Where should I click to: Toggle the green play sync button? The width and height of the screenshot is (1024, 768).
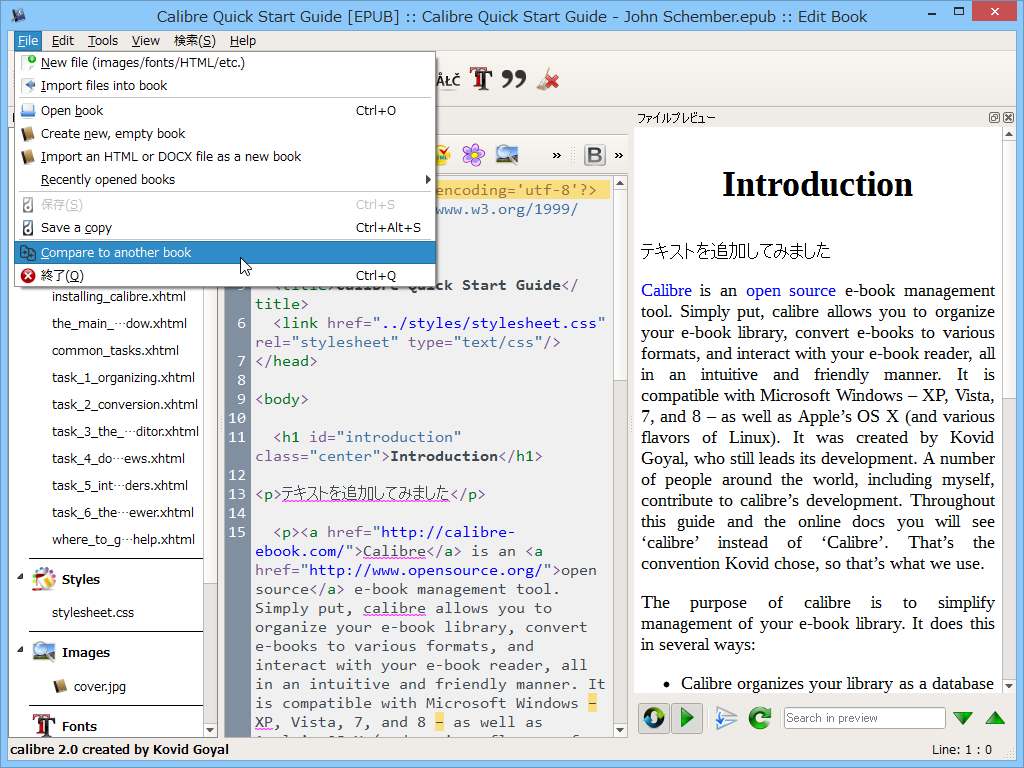click(687, 718)
